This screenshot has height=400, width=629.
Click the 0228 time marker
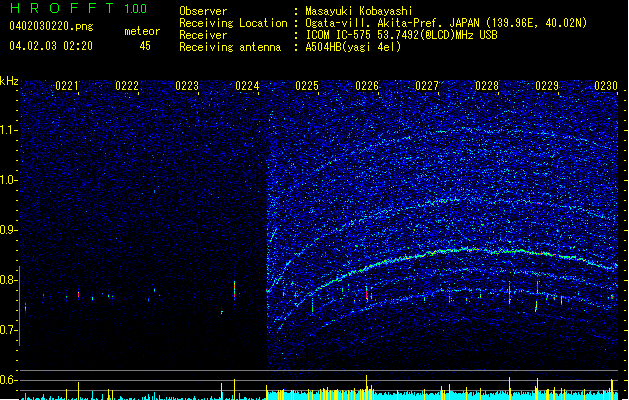[x=487, y=86]
